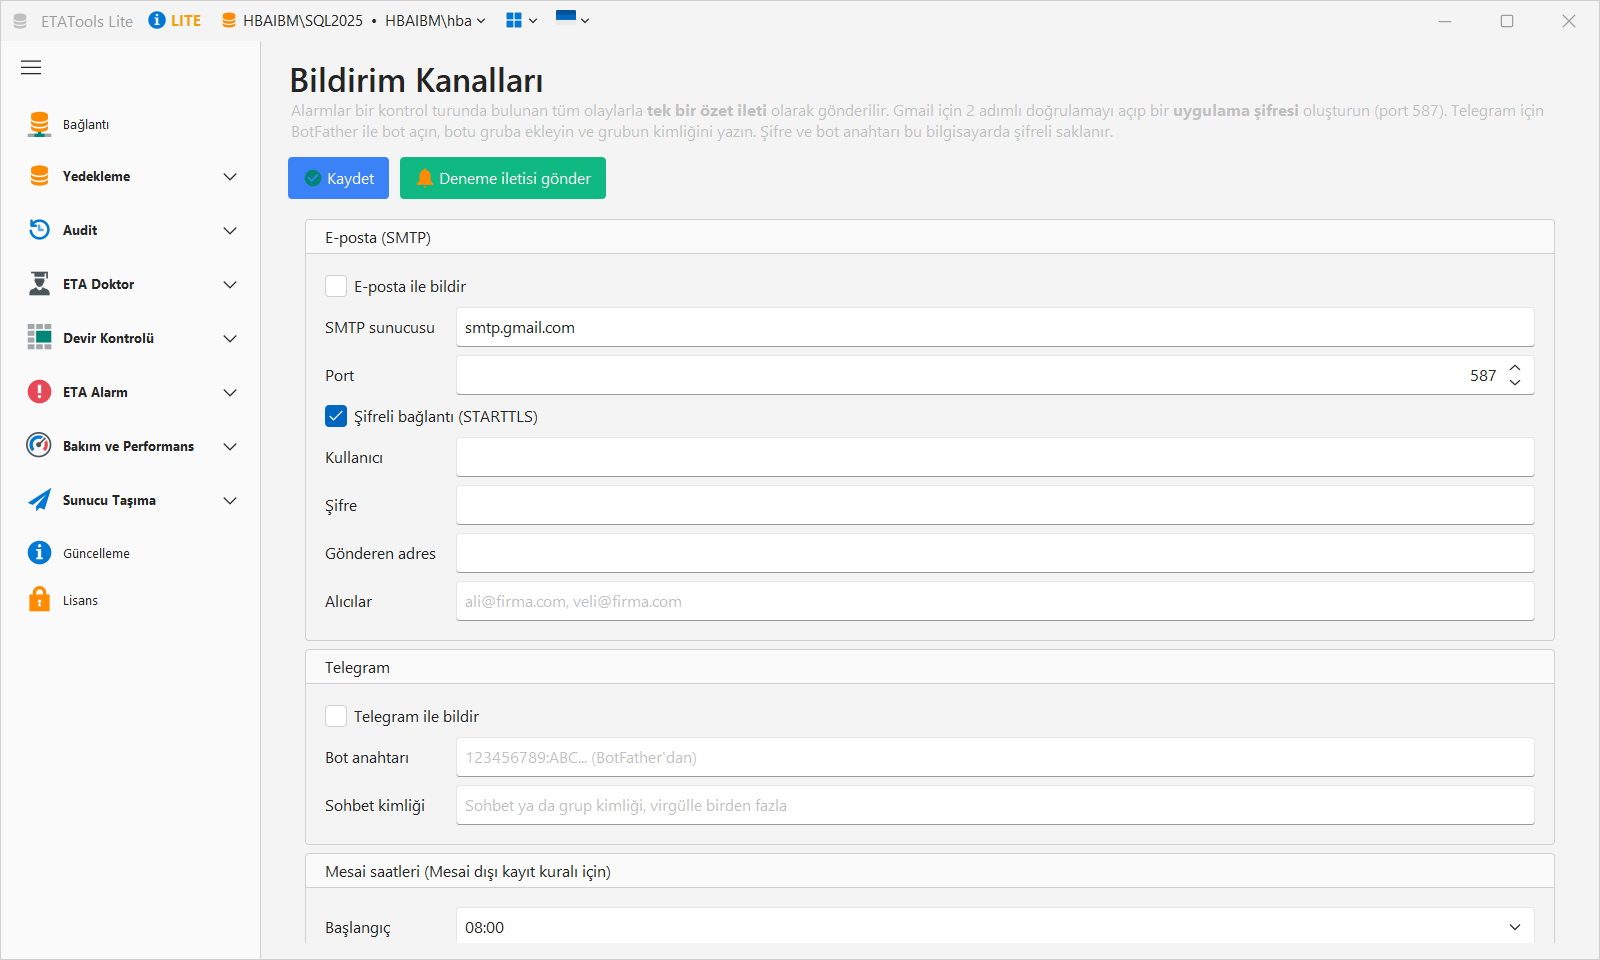1600x960 pixels.
Task: Click the ETATools Lite app icon
Action: pyautogui.click(x=20, y=21)
